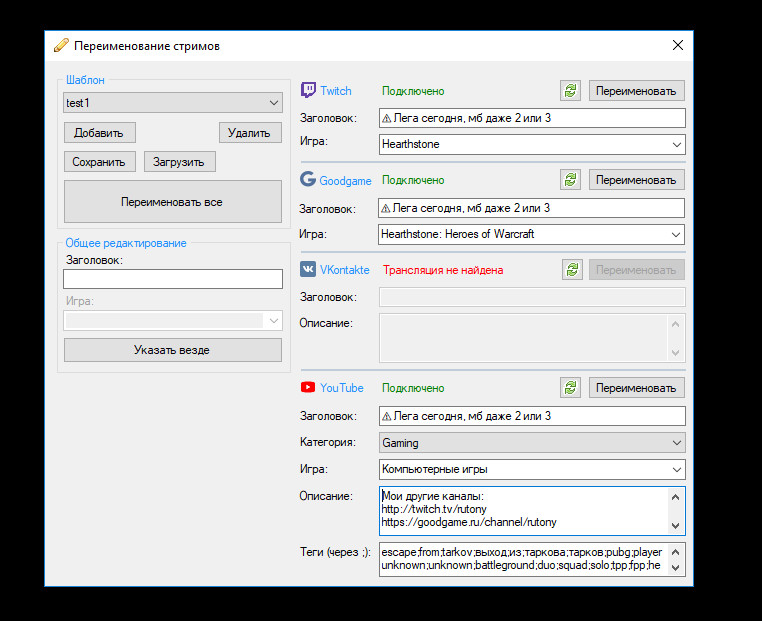Click the YouTube refresh icon button
762x621 pixels.
[x=571, y=388]
